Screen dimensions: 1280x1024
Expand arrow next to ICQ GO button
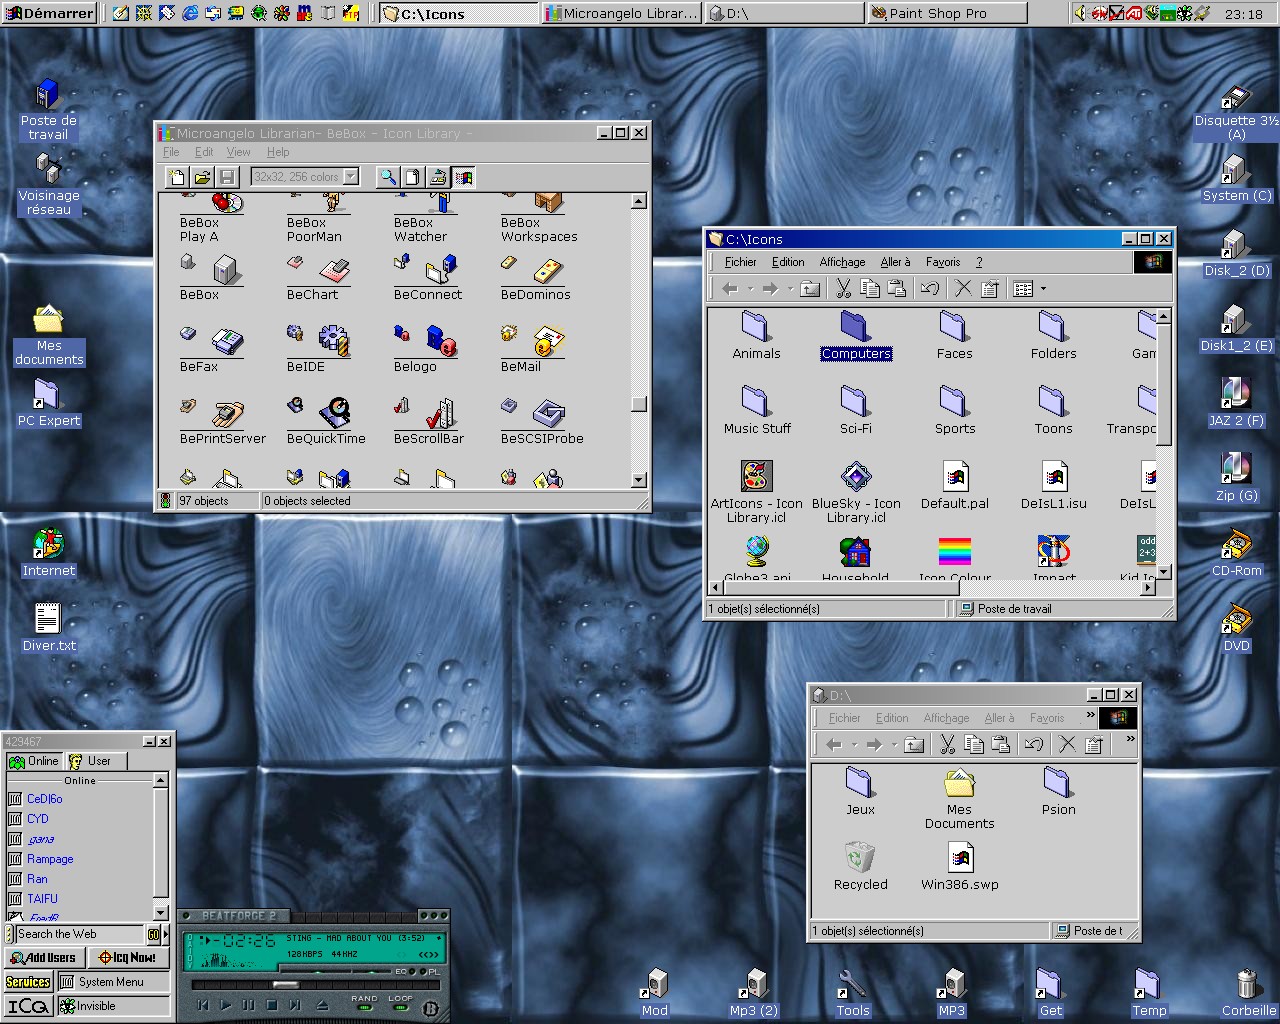tap(164, 935)
